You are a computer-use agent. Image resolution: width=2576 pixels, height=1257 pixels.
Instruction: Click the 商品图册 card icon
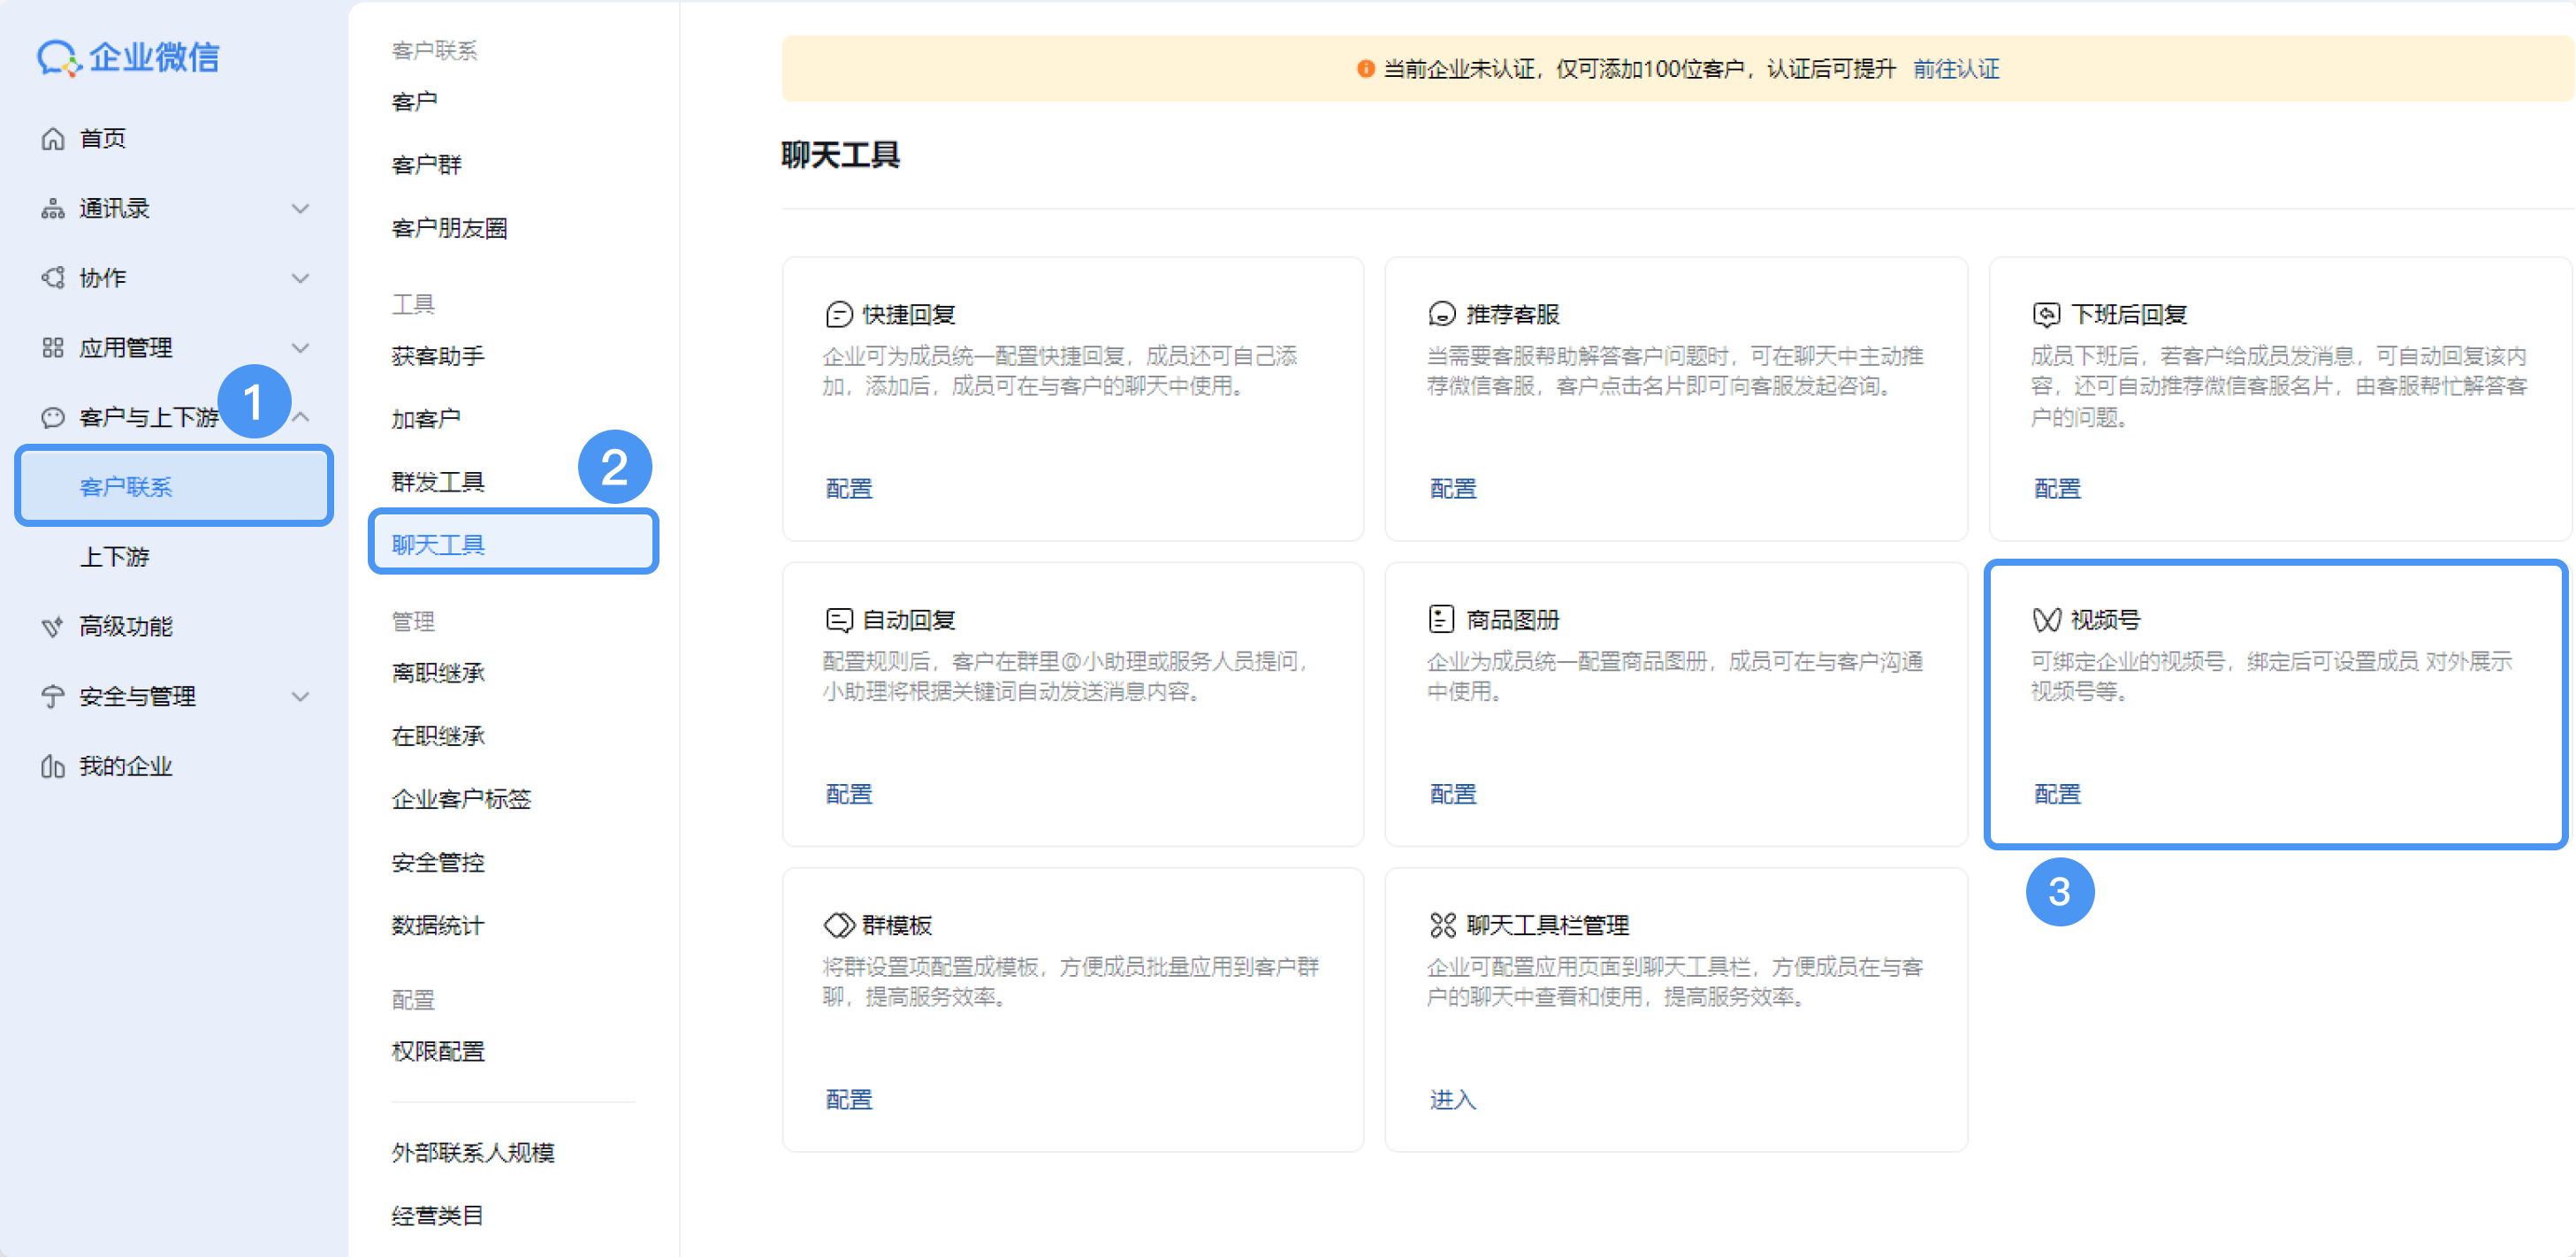tap(1441, 620)
